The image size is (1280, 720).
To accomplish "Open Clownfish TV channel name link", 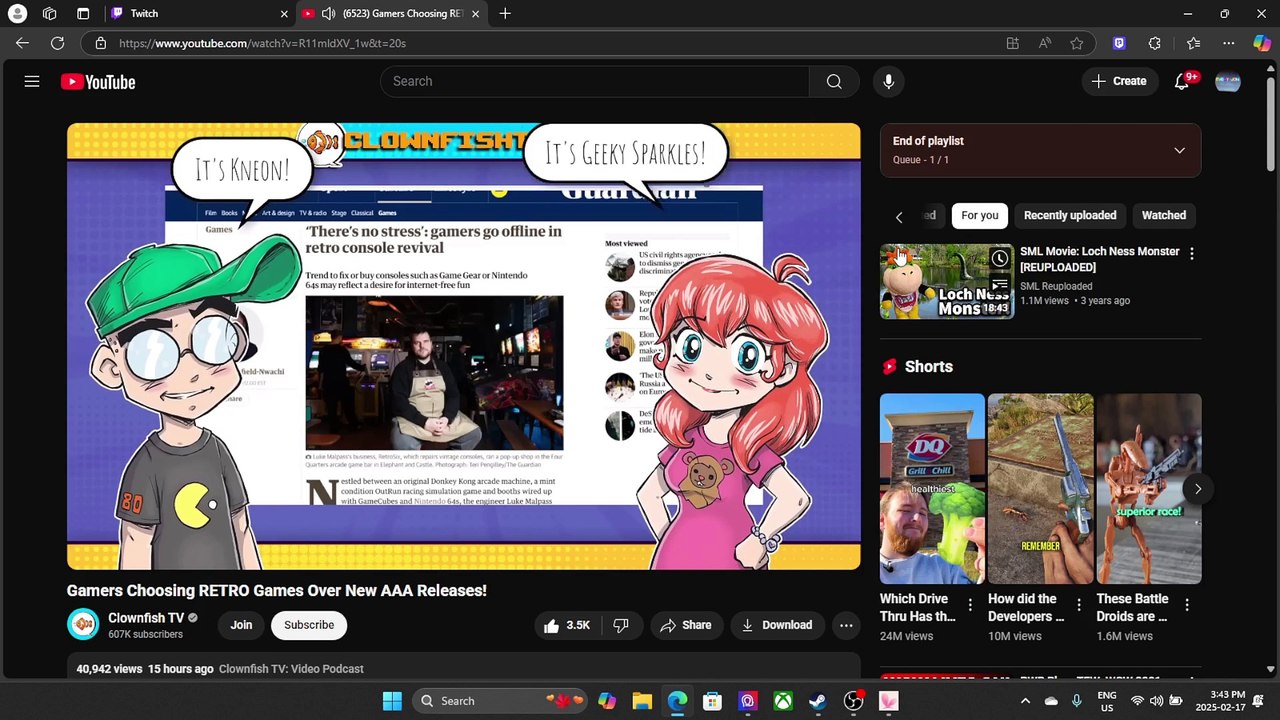I will click(146, 618).
